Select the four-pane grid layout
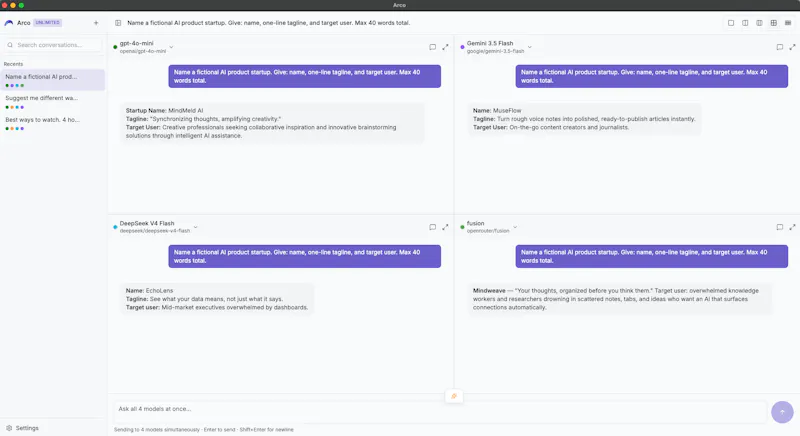The height and width of the screenshot is (436, 800). pos(773,23)
